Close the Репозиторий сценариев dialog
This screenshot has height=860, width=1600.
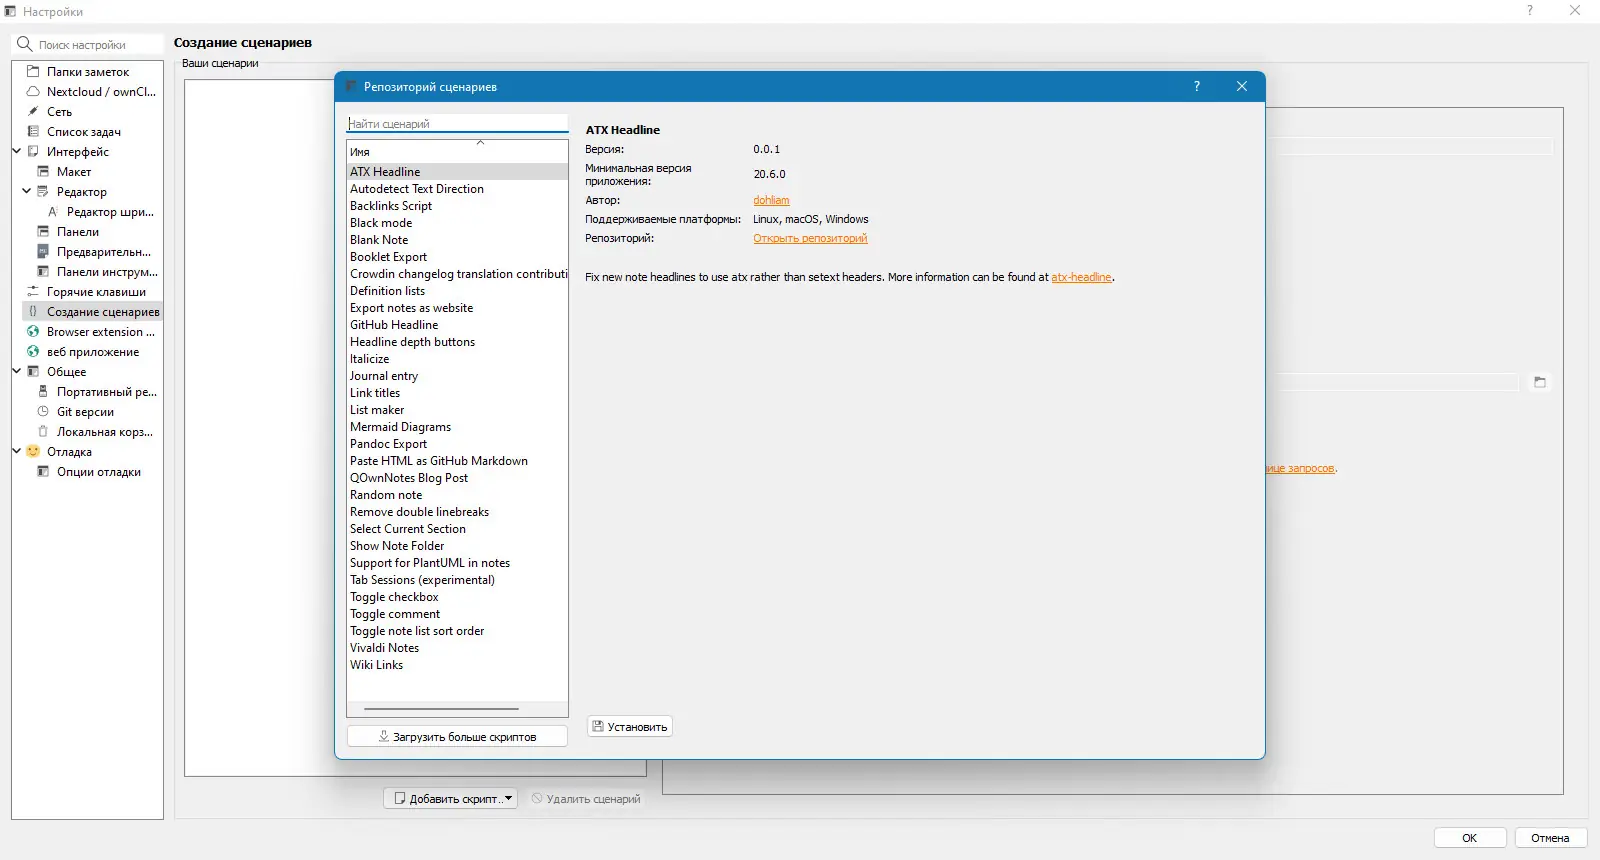(x=1242, y=87)
